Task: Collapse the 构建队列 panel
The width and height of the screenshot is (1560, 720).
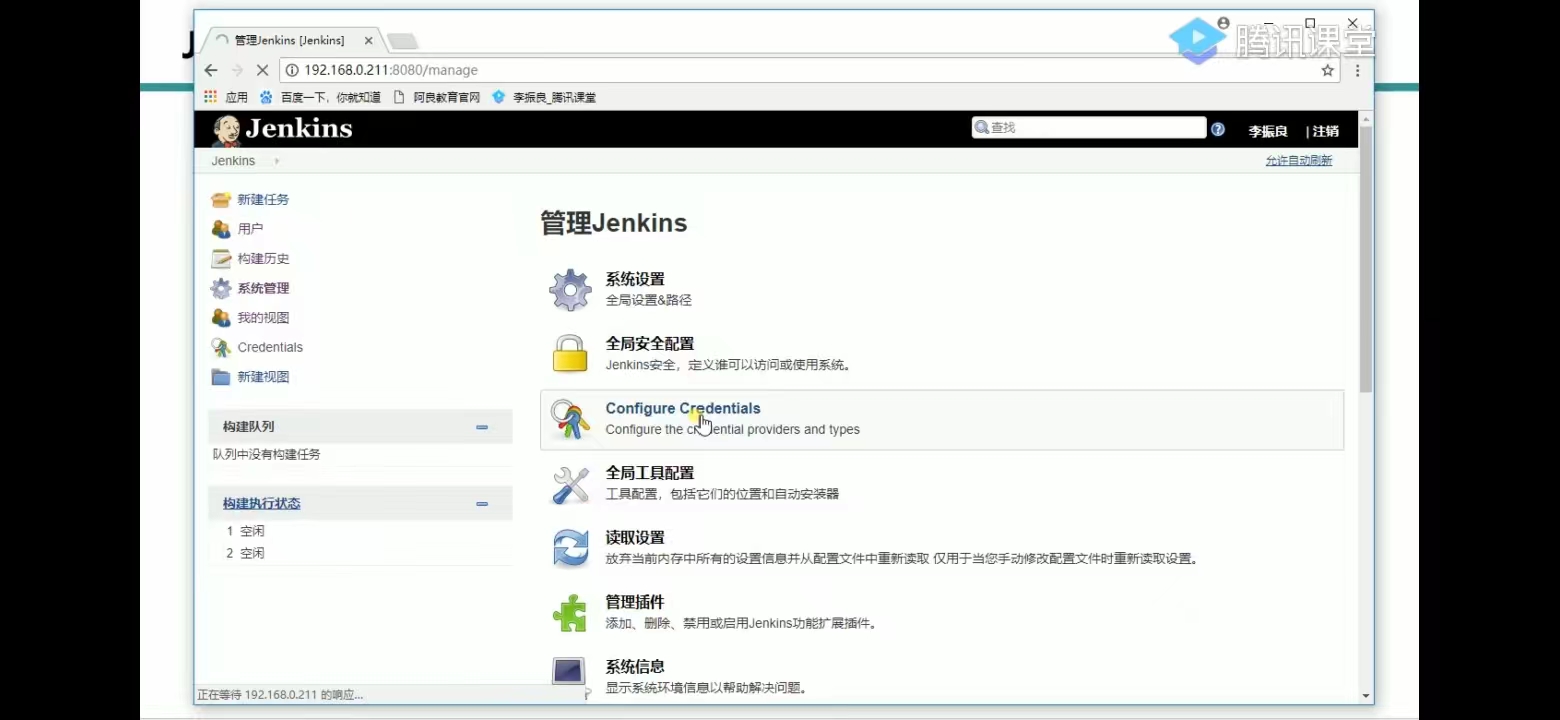Action: 482,427
